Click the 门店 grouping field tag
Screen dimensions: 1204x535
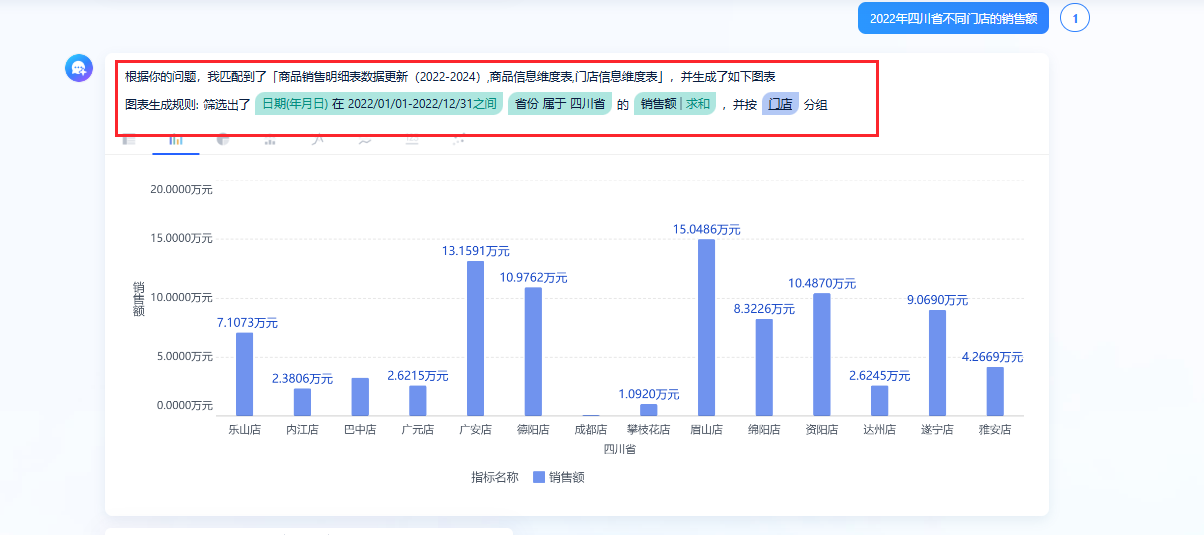(780, 104)
